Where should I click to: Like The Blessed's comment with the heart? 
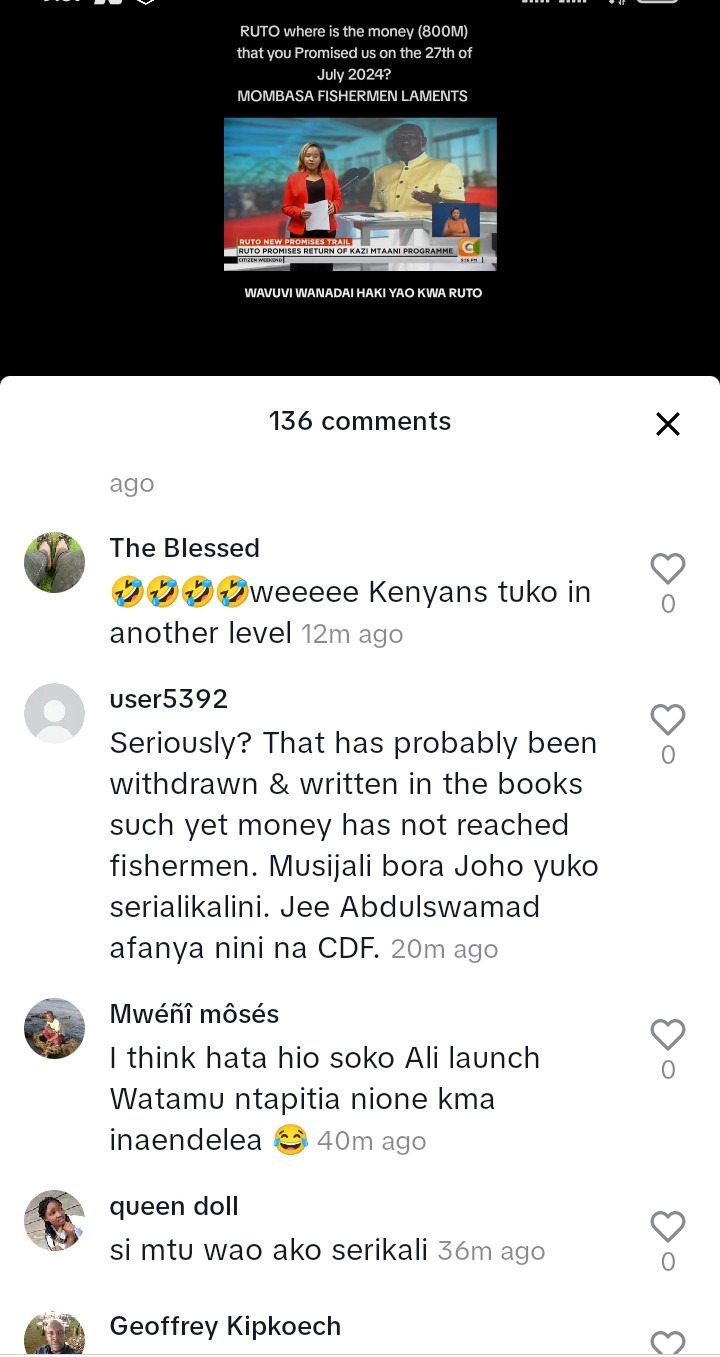coord(668,569)
